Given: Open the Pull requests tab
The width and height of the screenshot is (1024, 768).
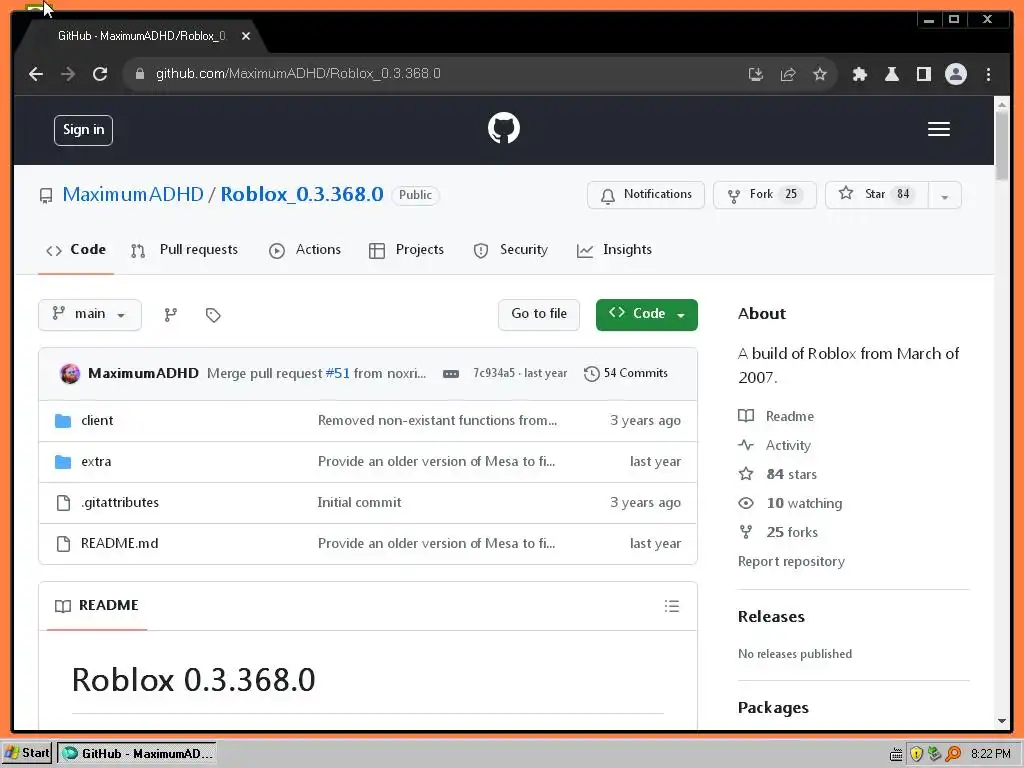Looking at the screenshot, I should [185, 250].
